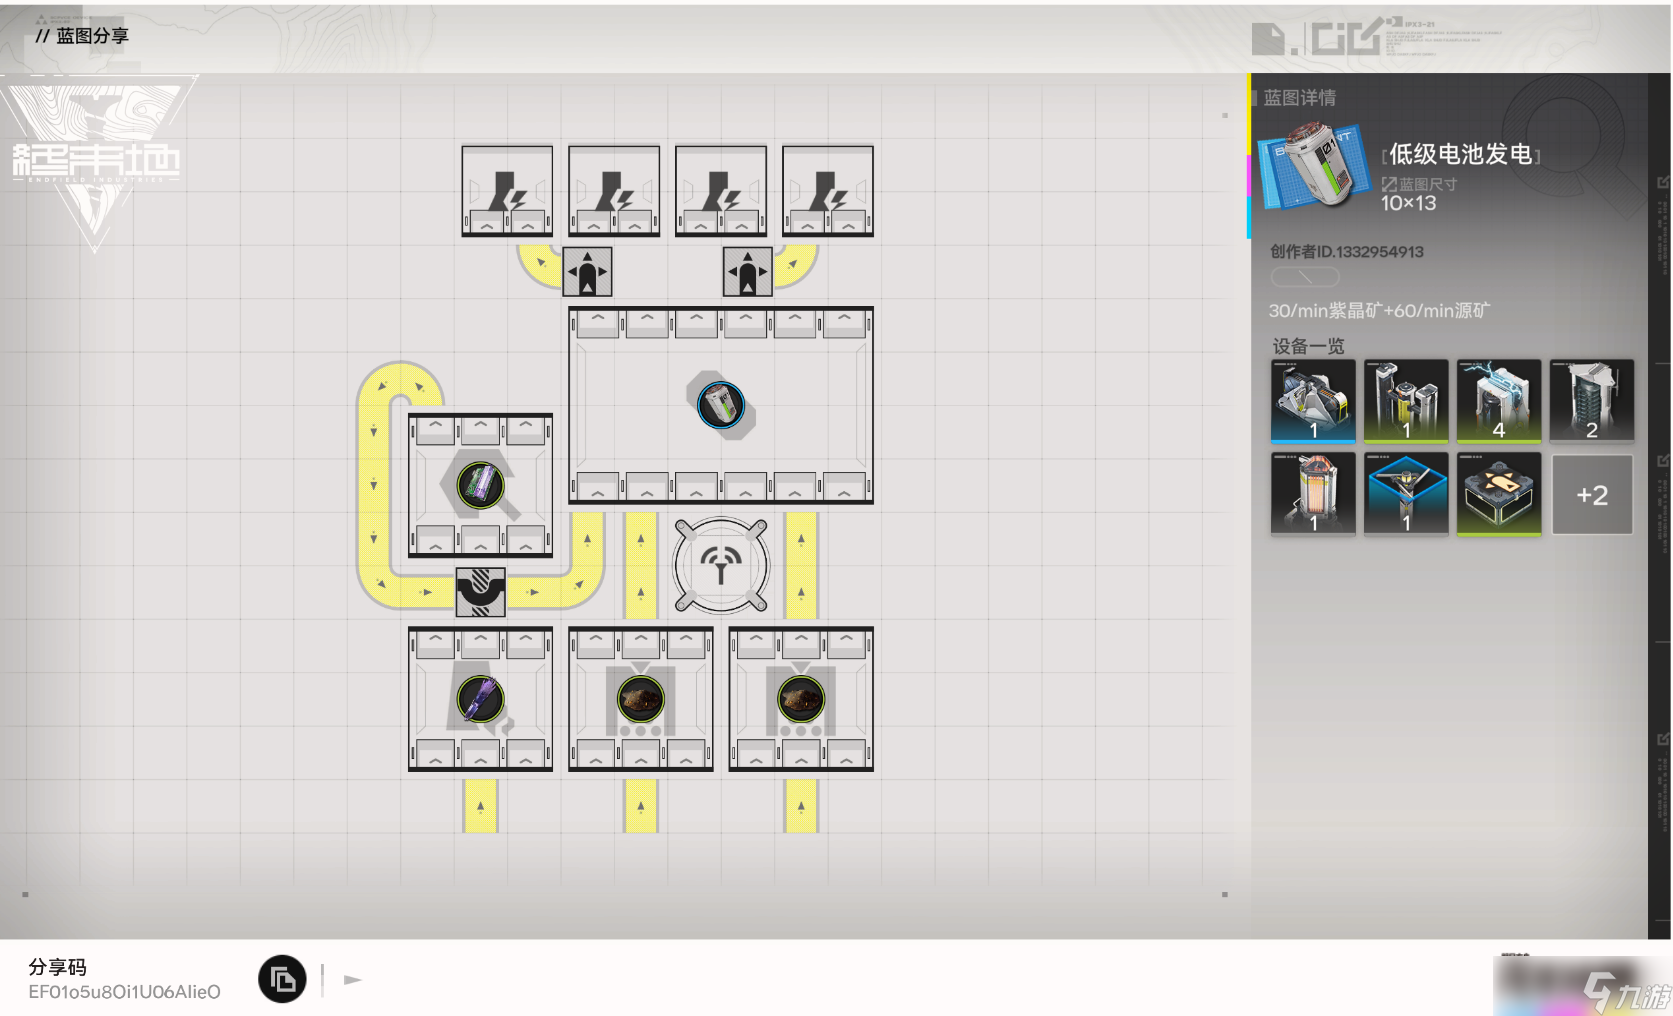The image size is (1673, 1016).
Task: Select the rightmost power generator
Action: tap(828, 191)
